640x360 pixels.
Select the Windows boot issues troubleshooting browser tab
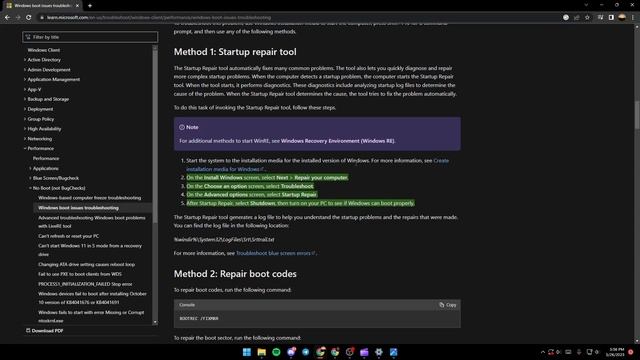point(42,6)
